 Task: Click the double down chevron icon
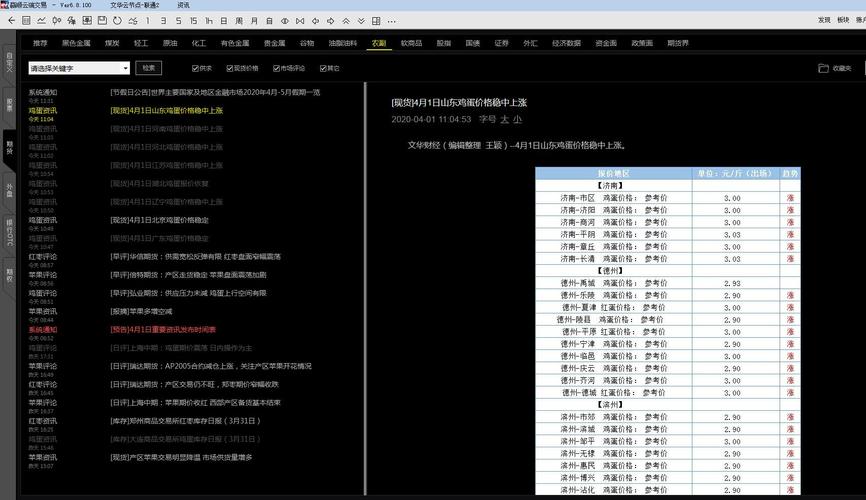[x=361, y=20]
